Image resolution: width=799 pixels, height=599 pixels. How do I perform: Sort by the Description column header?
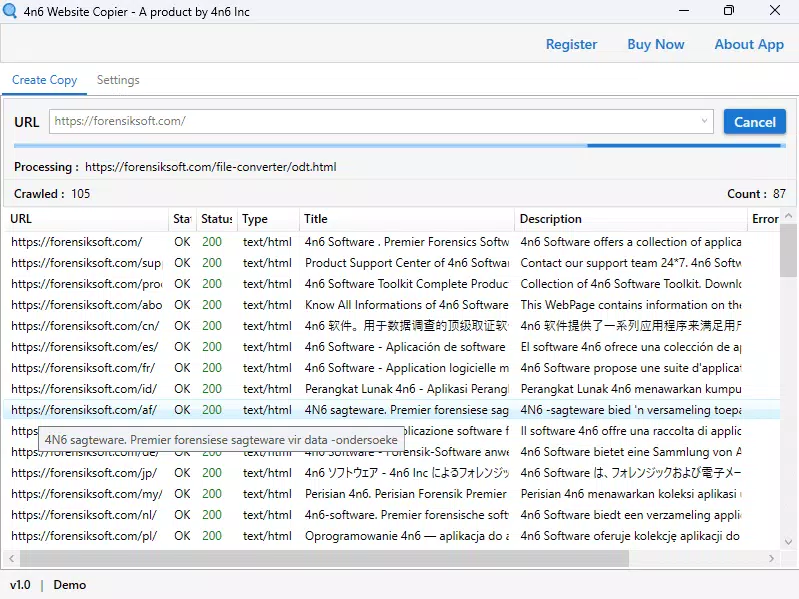pyautogui.click(x=631, y=219)
